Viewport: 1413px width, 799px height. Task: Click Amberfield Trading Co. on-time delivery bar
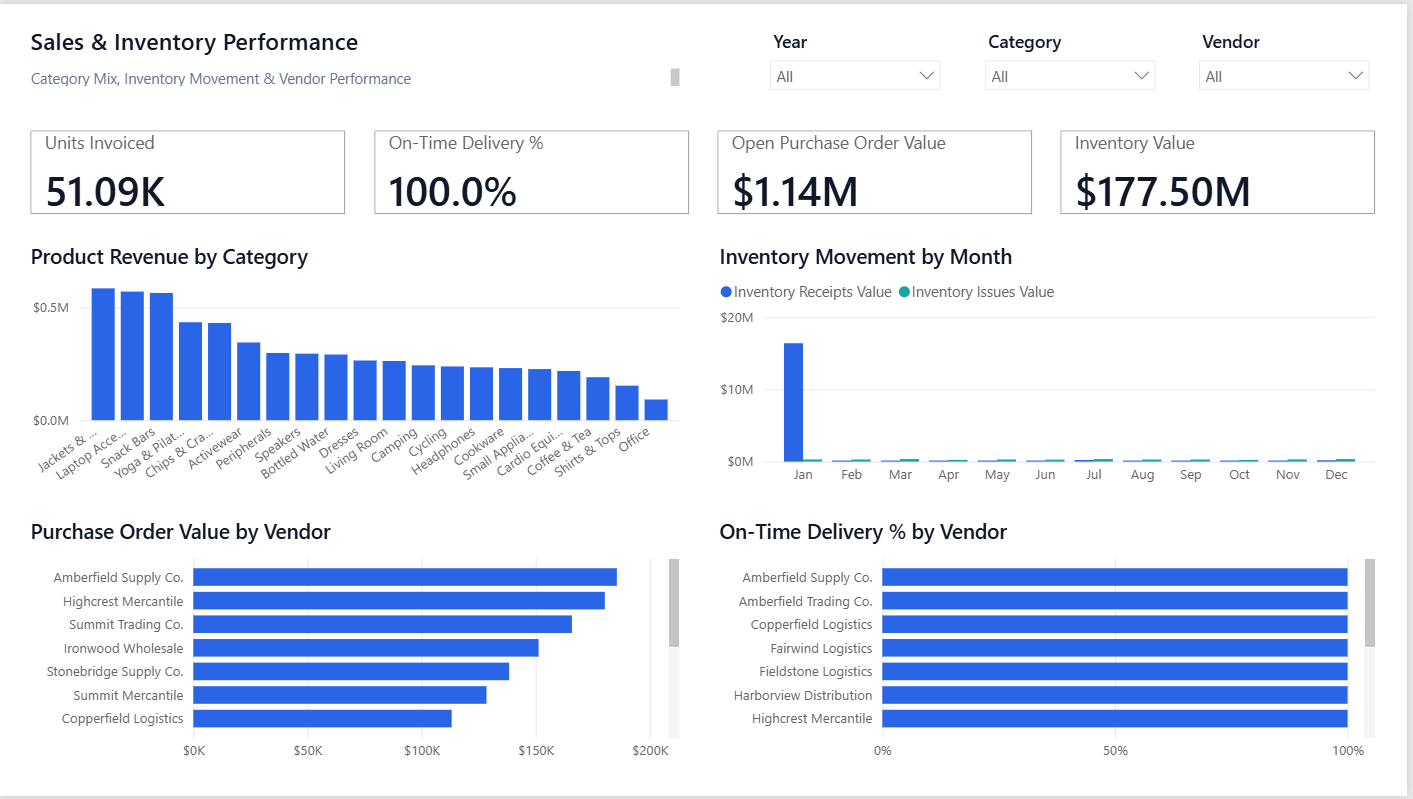pyautogui.click(x=1115, y=601)
